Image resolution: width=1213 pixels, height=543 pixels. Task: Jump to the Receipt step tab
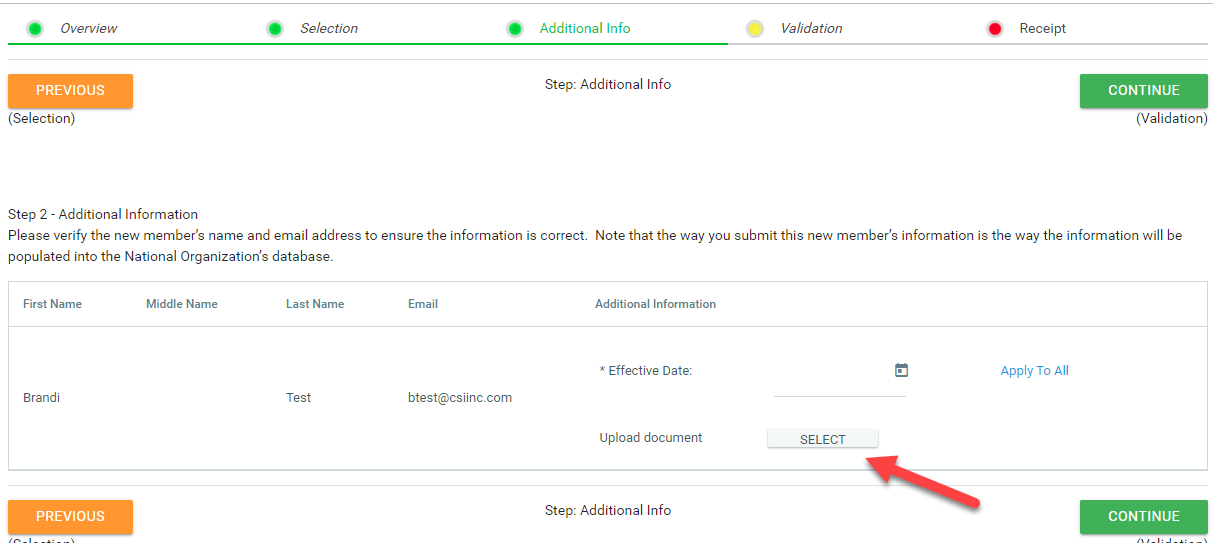[1042, 29]
